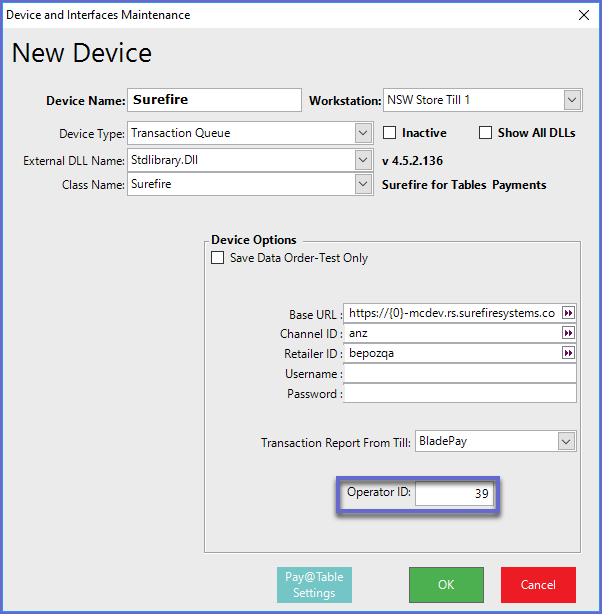The width and height of the screenshot is (602, 614).
Task: Close the Device and Interfaces Maintenance window
Action: 584,15
